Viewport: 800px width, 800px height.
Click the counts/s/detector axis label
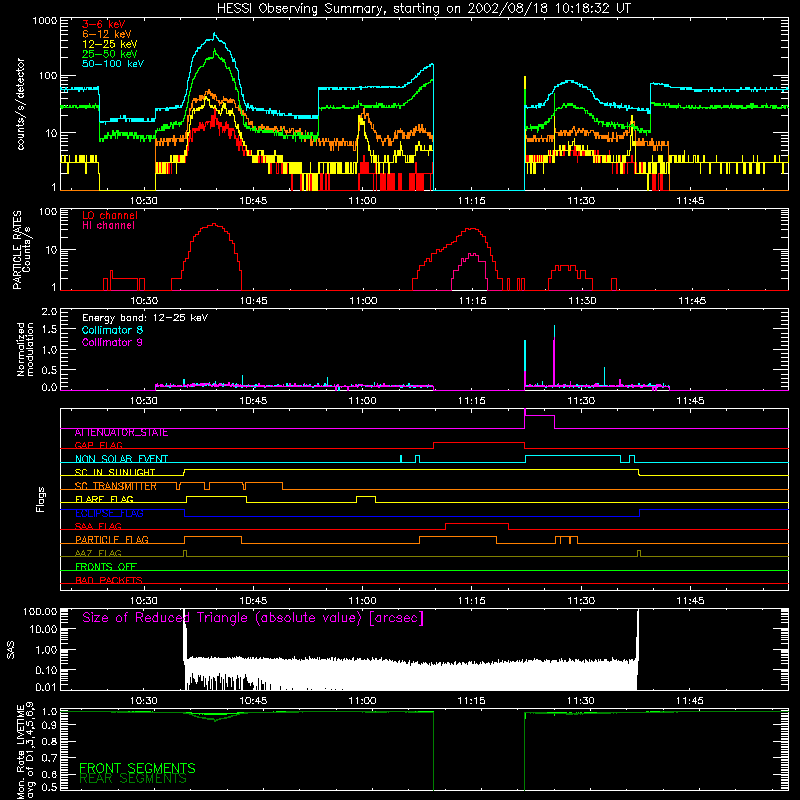pos(20,104)
